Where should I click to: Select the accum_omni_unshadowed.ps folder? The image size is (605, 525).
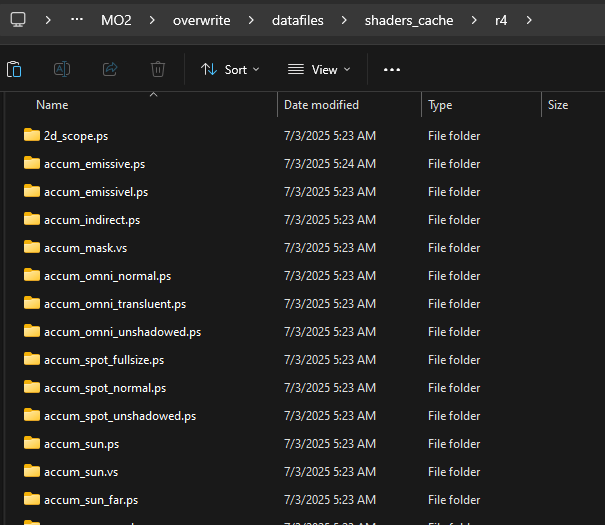tap(122, 332)
